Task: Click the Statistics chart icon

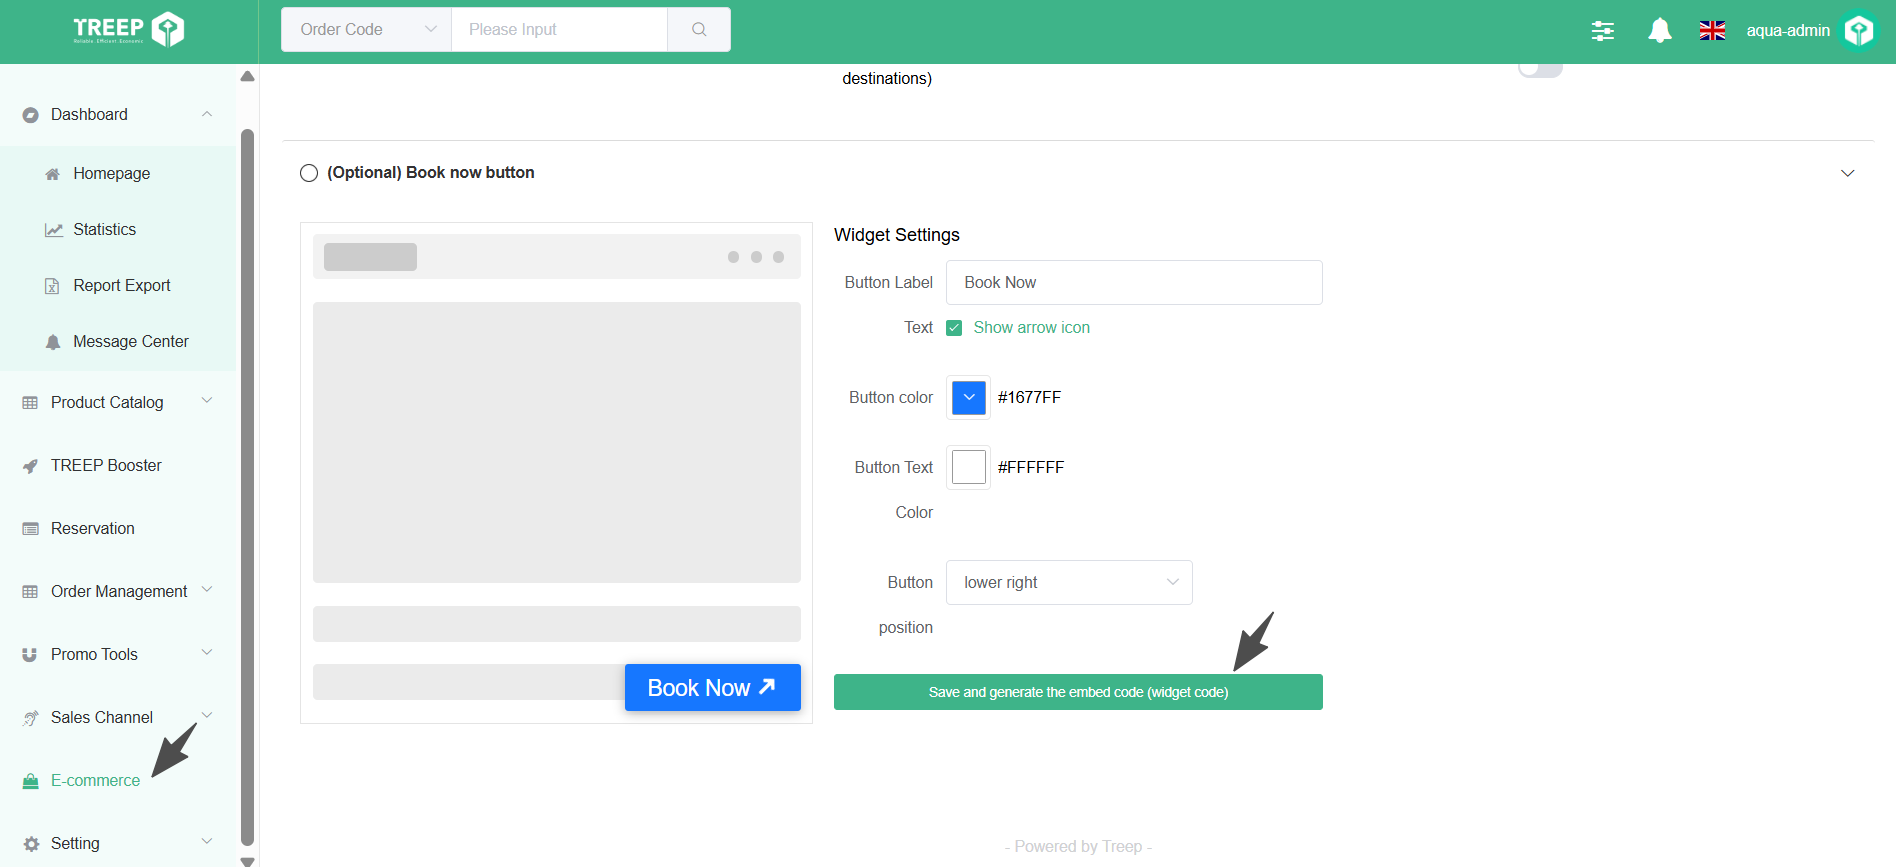Action: (x=53, y=230)
